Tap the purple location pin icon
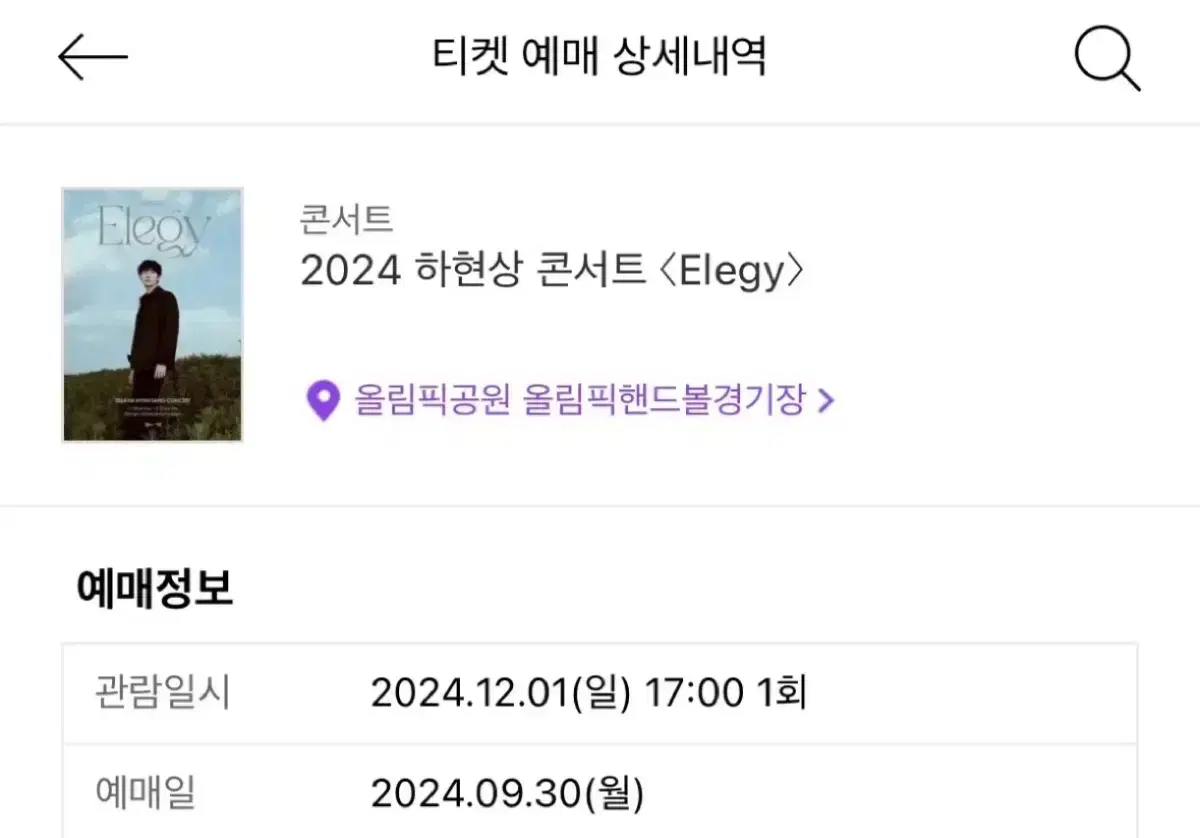The height and width of the screenshot is (838, 1200). (322, 401)
